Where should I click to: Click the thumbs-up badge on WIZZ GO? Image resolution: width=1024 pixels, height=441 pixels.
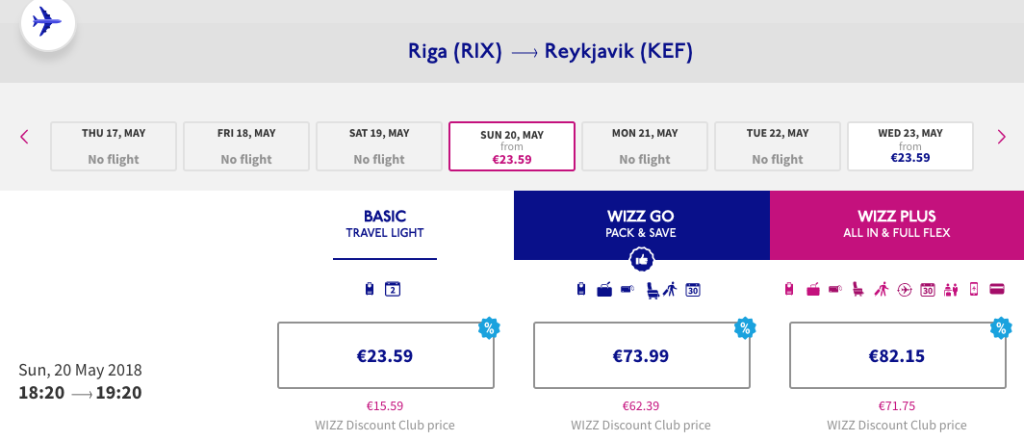tap(641, 260)
